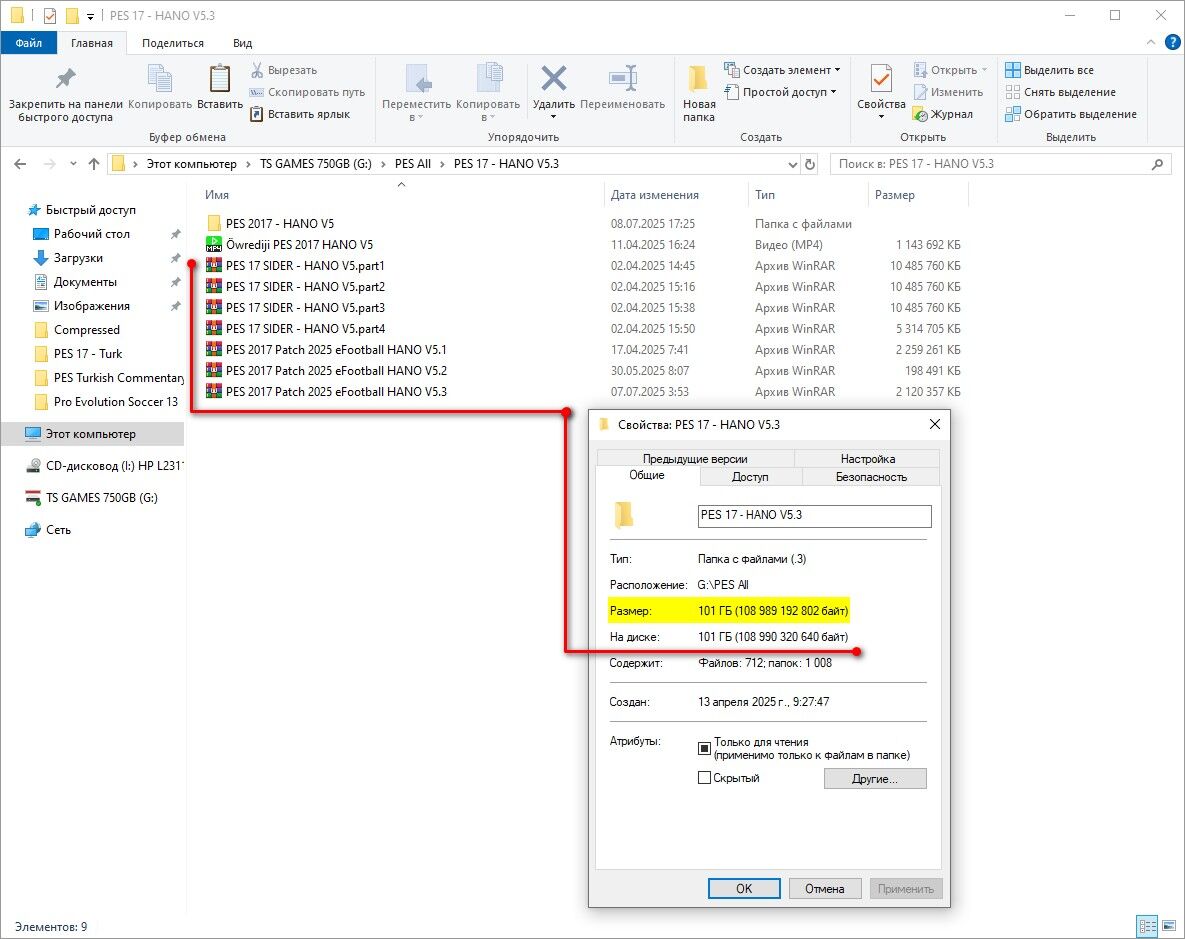Click Обратить выделение to invert selection
Screen dimensions: 1185x939
(x=1071, y=114)
